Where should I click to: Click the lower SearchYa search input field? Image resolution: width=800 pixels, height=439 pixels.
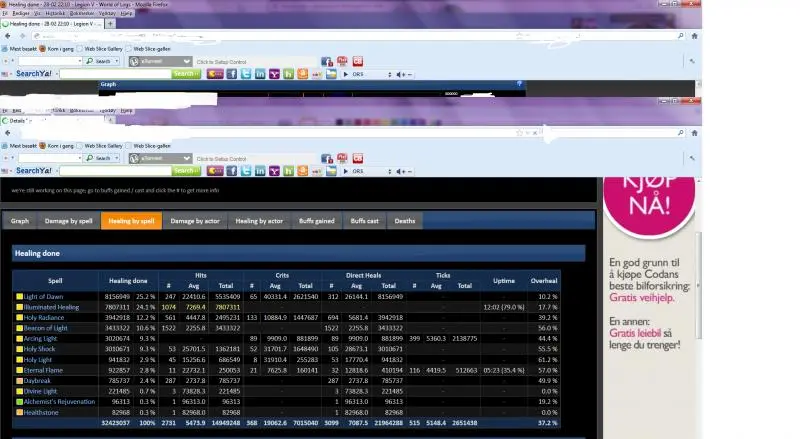point(115,172)
